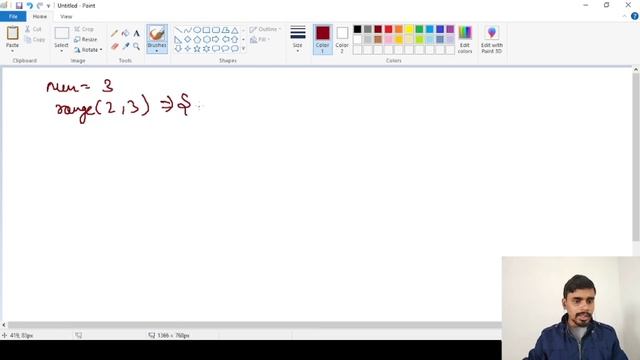
Task: Open the Help question mark icon
Action: click(635, 16)
